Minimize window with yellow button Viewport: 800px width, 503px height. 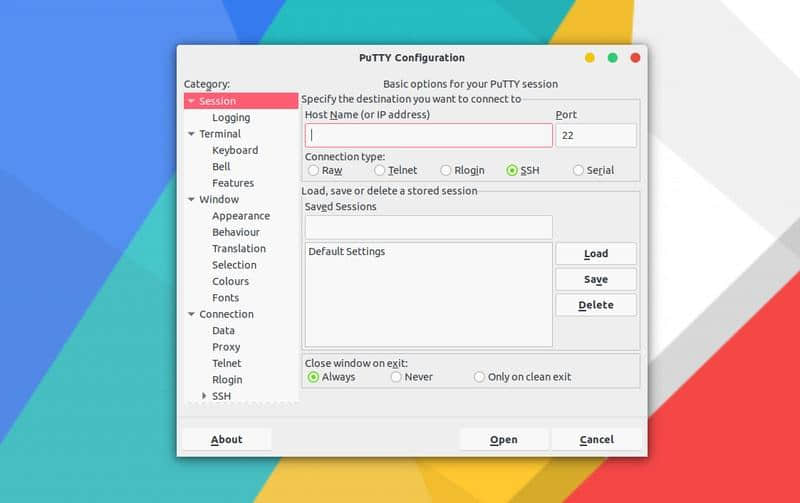pos(590,58)
